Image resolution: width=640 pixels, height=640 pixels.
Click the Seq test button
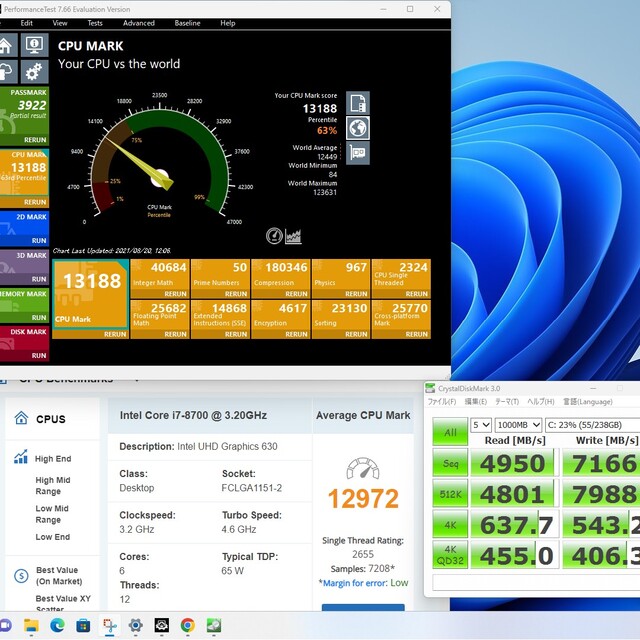tap(450, 463)
